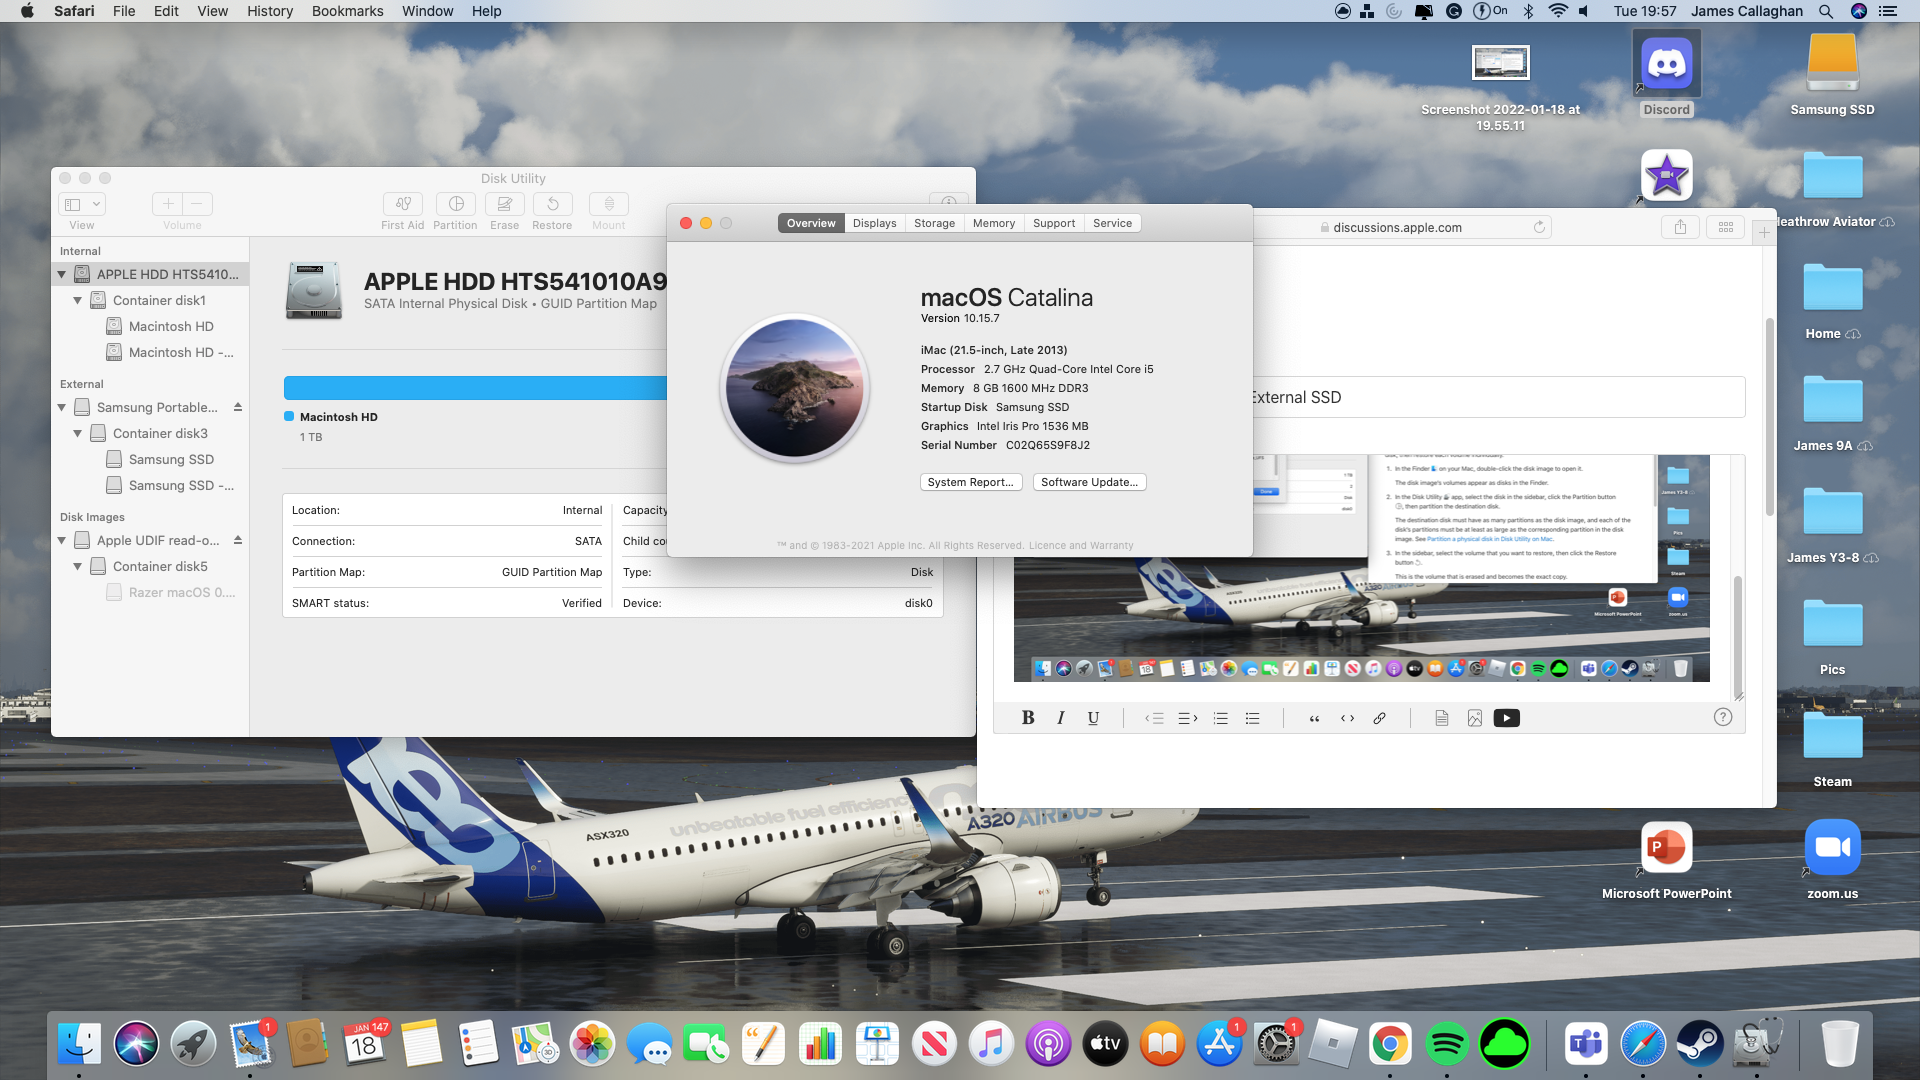Image resolution: width=1920 pixels, height=1080 pixels.
Task: Click the Restore toolbar icon
Action: pyautogui.click(x=552, y=204)
